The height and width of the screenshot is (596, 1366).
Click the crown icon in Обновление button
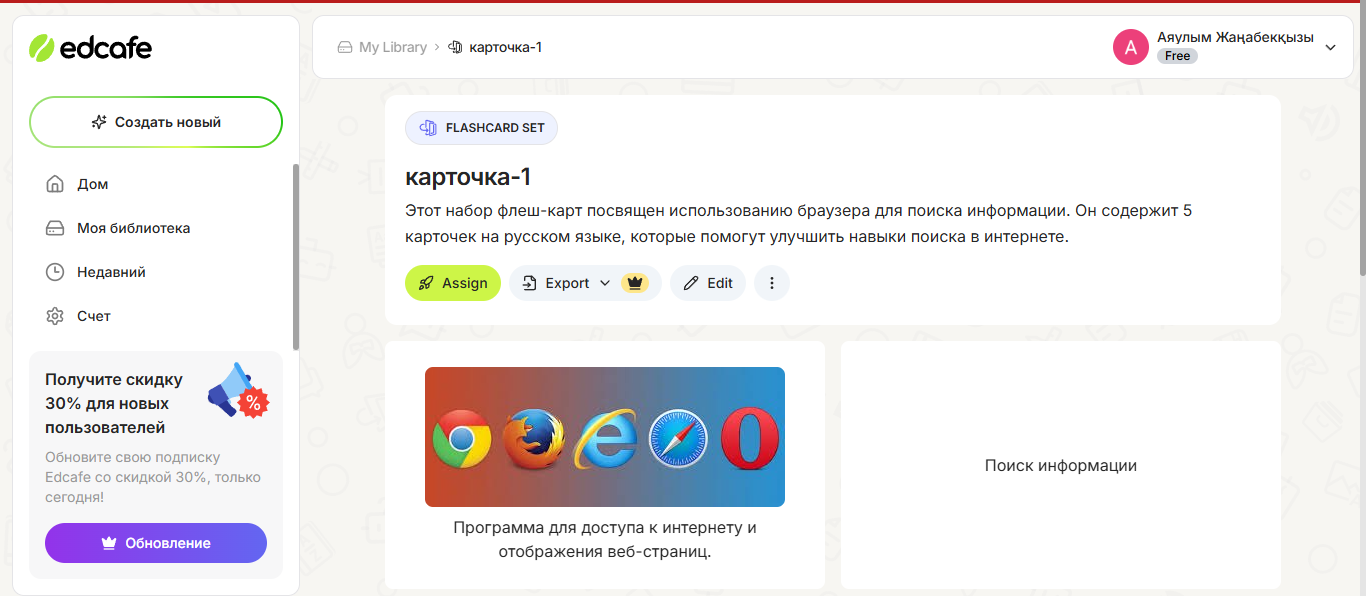coord(109,543)
